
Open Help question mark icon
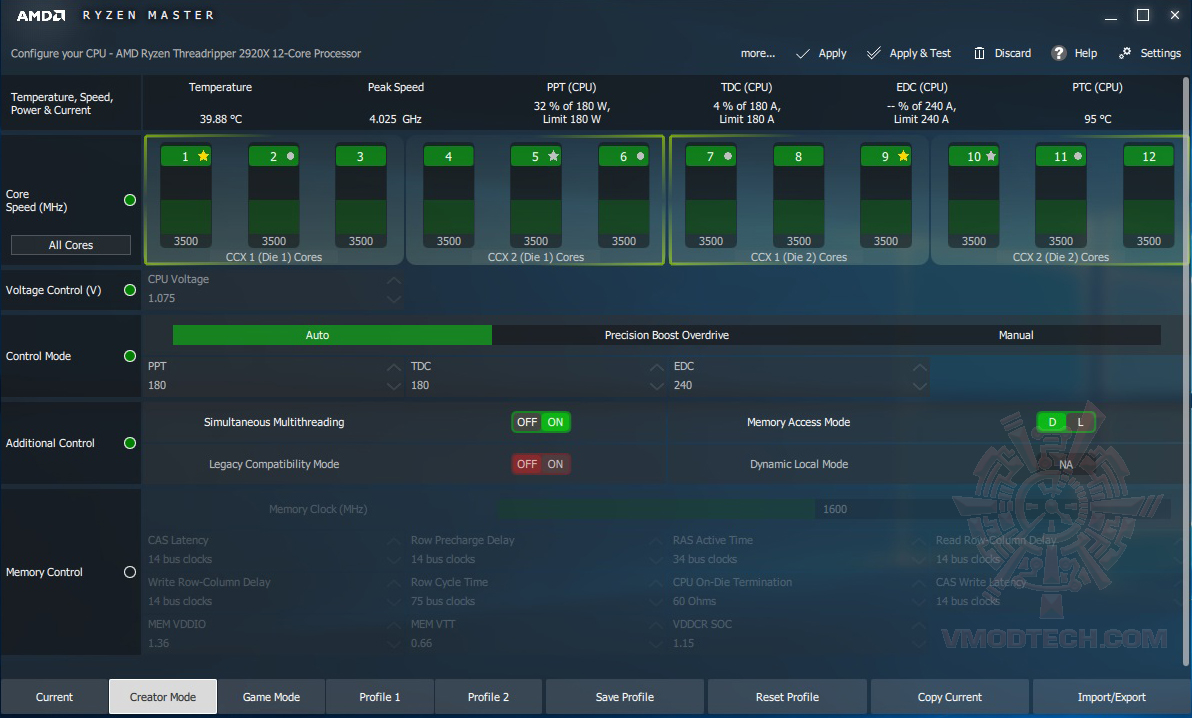(x=1058, y=52)
